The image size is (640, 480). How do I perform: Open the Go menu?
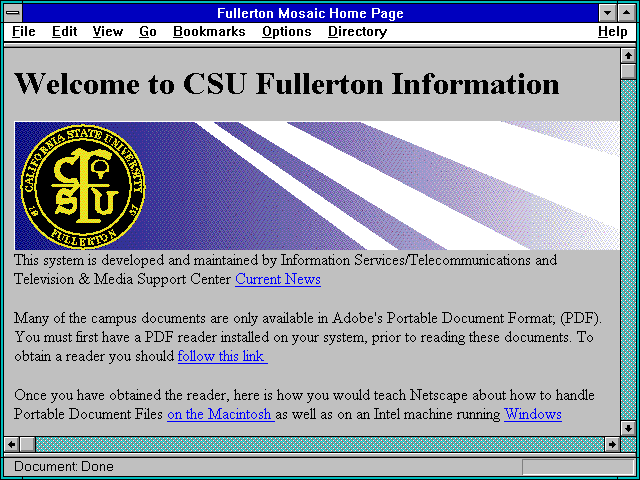[x=148, y=32]
